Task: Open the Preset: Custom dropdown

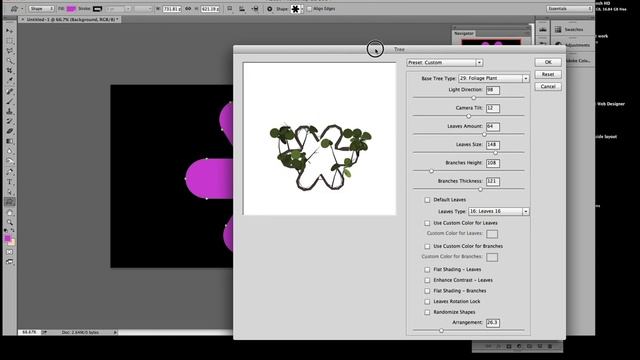Action: [444, 62]
